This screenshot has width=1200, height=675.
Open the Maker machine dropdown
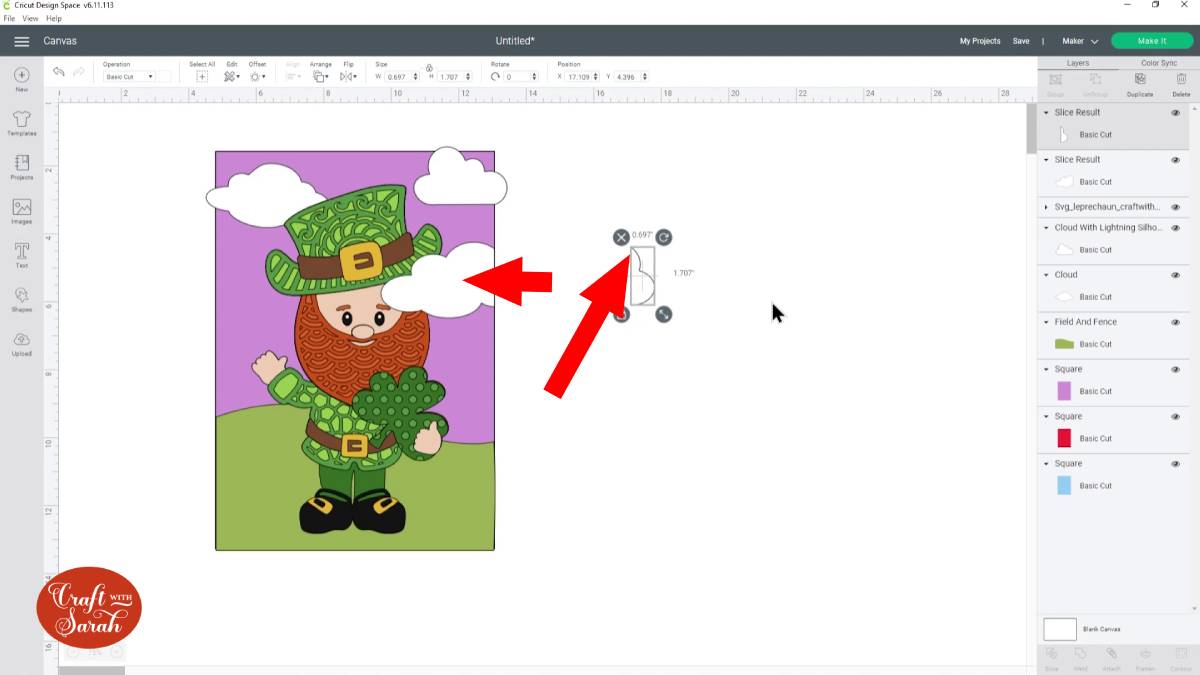tap(1080, 41)
